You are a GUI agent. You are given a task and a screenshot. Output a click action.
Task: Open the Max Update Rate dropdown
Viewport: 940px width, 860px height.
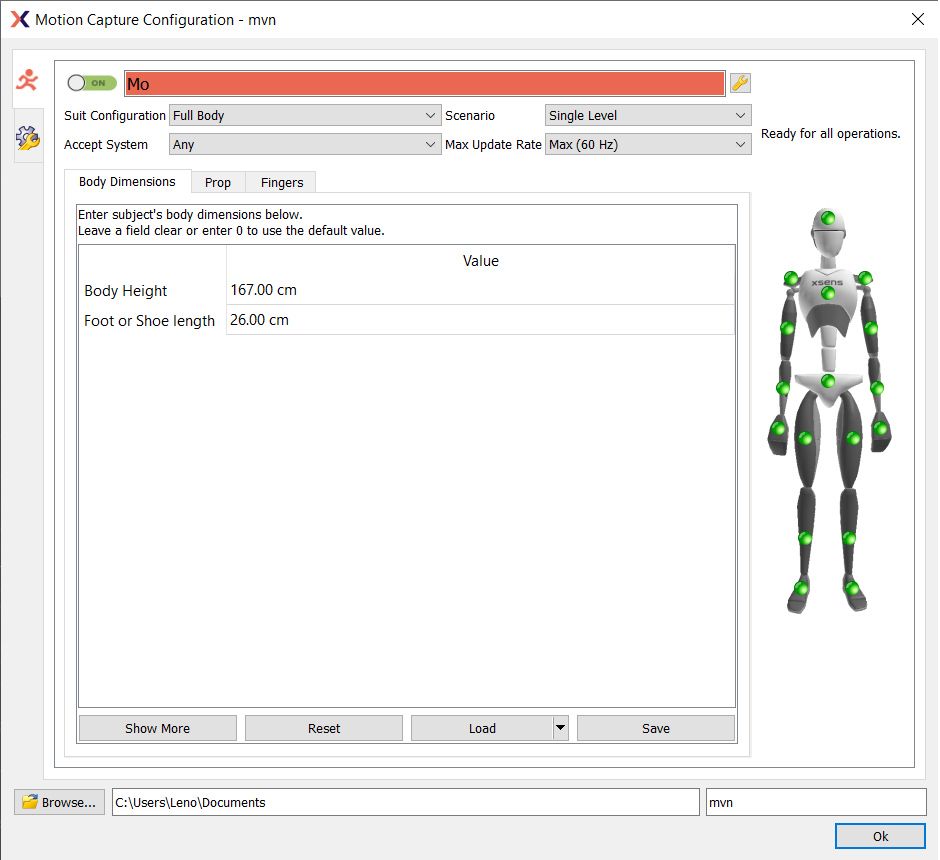pyautogui.click(x=647, y=145)
